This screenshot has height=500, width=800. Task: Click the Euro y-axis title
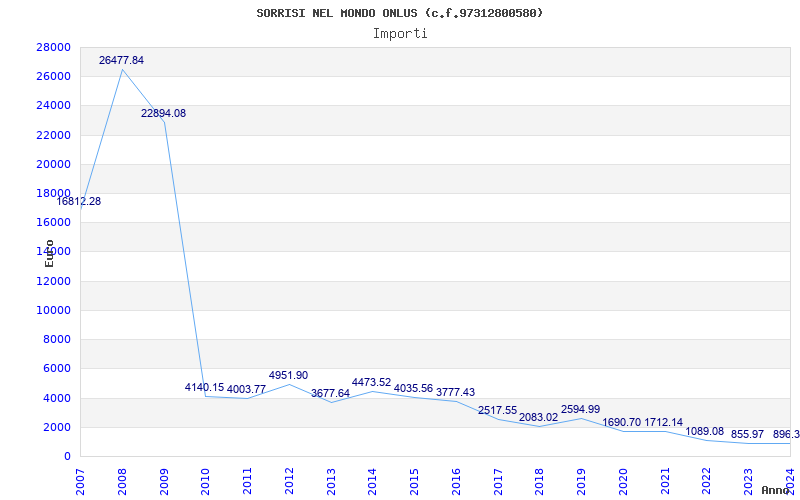[x=49, y=253]
